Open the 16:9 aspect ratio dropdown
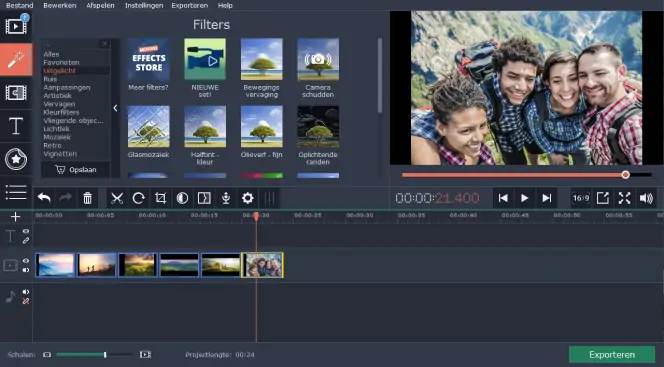664x367 pixels. click(581, 198)
